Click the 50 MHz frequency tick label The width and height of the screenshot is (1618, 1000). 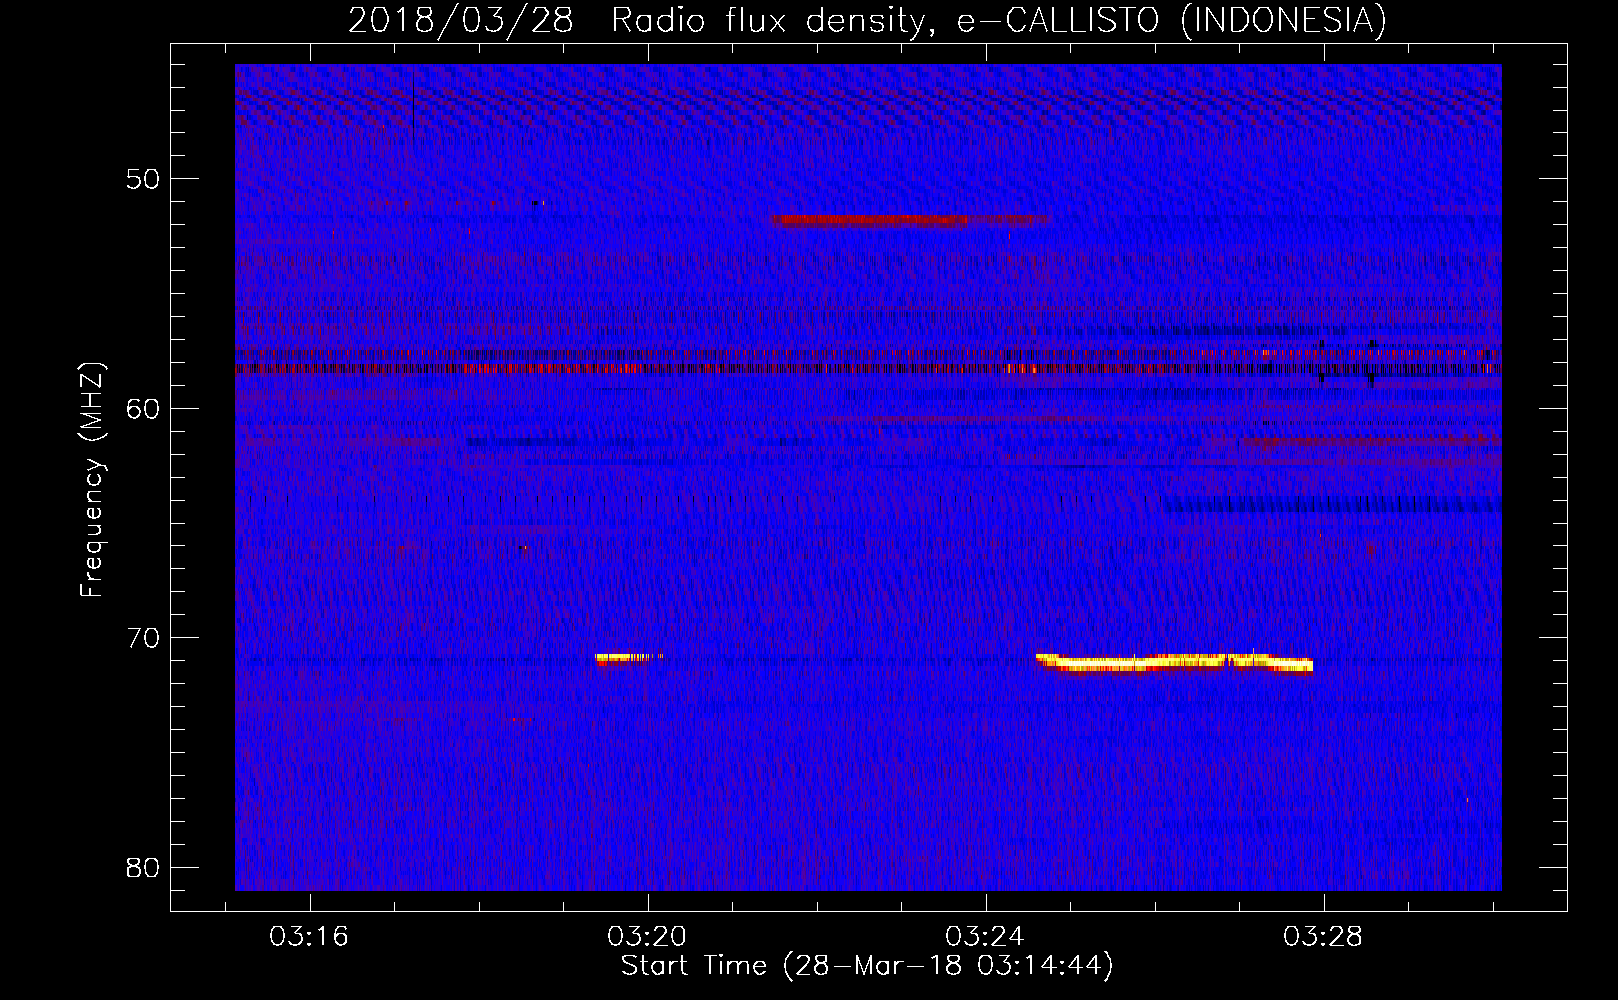[x=143, y=180]
